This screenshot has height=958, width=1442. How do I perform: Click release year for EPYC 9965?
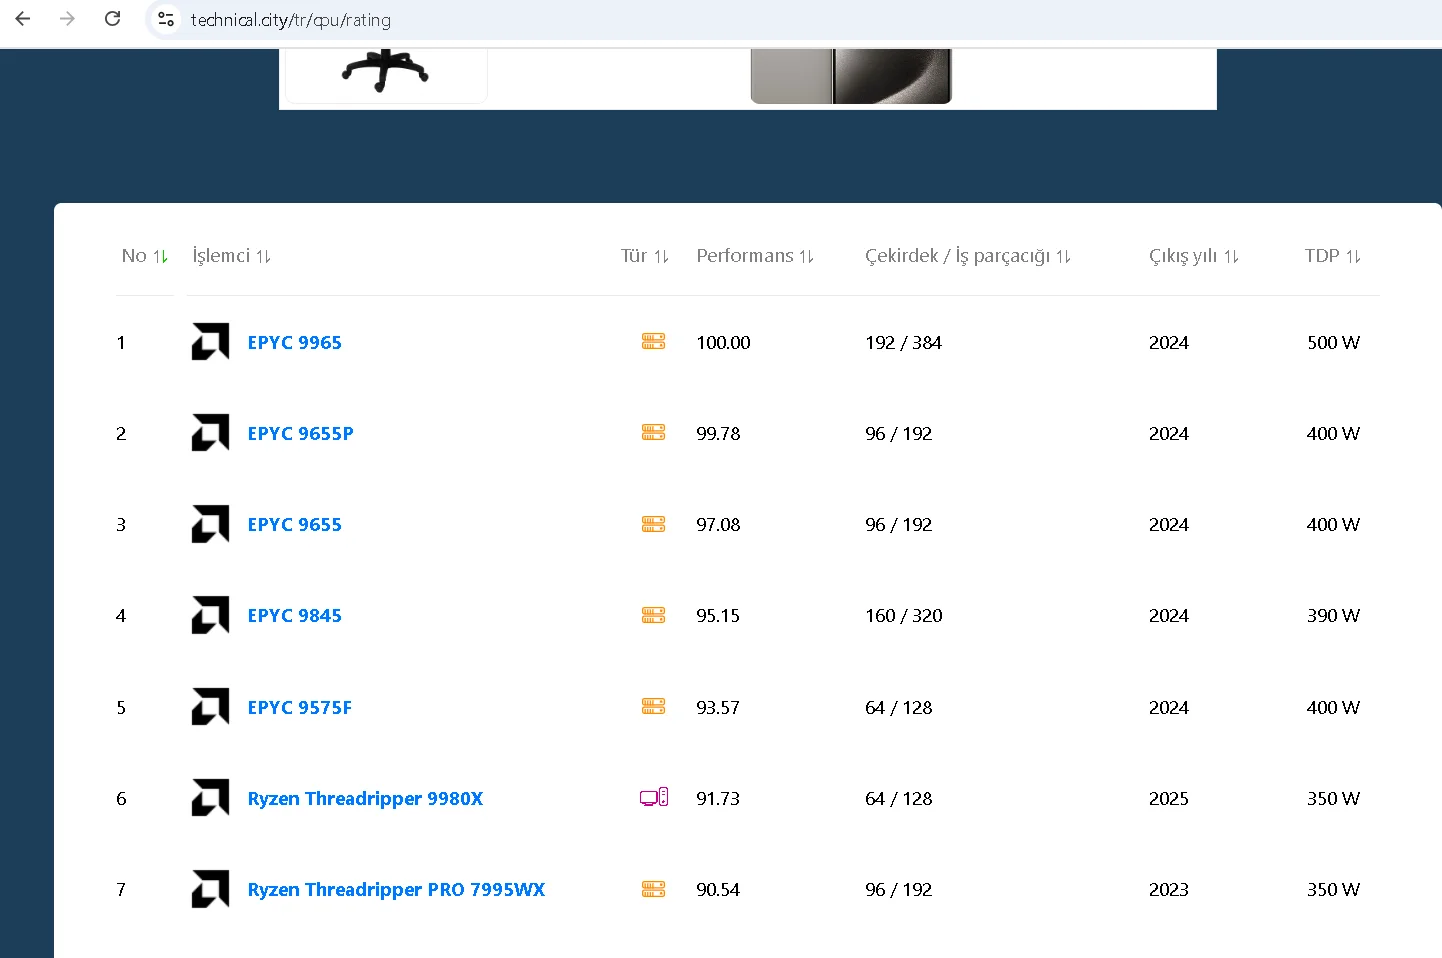click(x=1169, y=343)
